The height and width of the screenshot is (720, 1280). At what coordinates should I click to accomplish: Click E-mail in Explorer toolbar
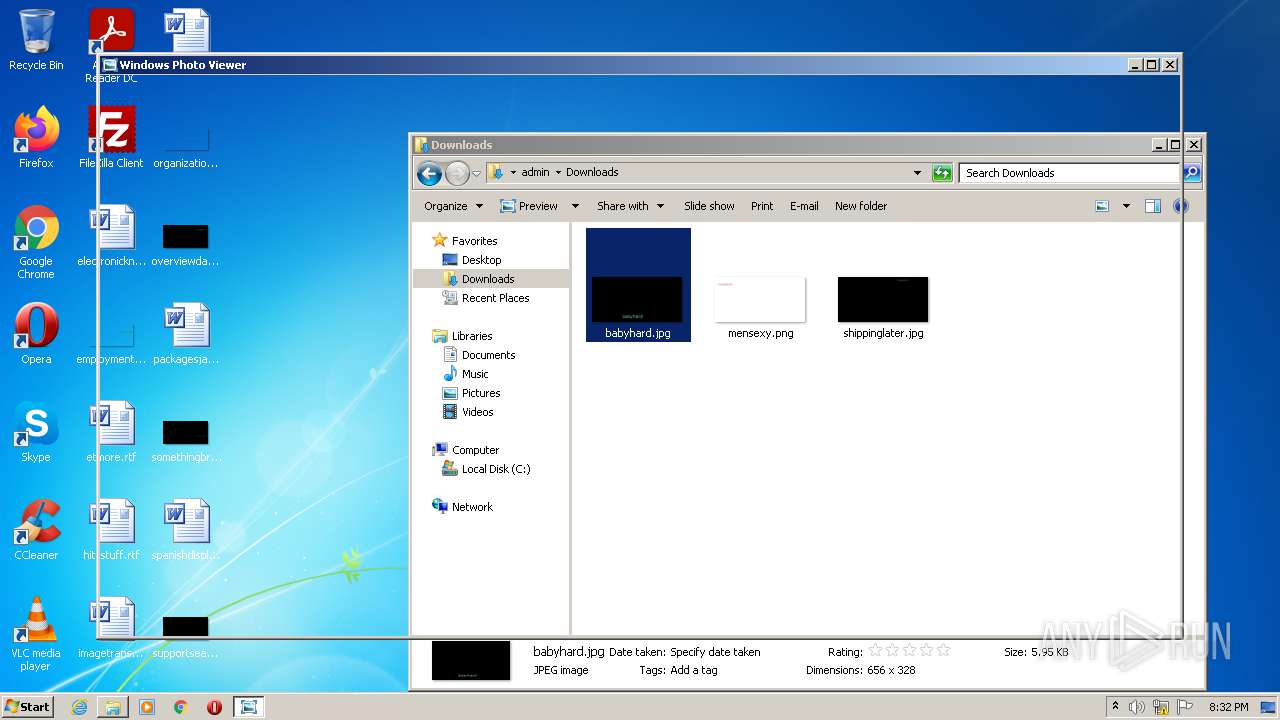(x=804, y=206)
